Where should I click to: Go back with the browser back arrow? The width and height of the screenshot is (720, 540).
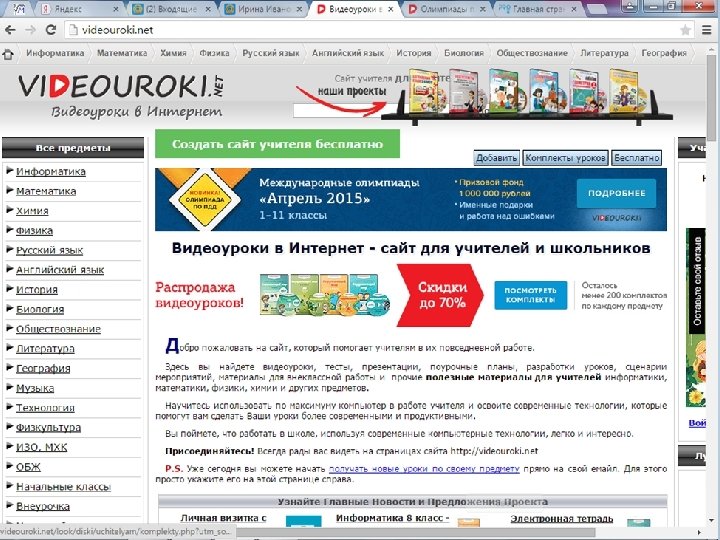coord(10,30)
